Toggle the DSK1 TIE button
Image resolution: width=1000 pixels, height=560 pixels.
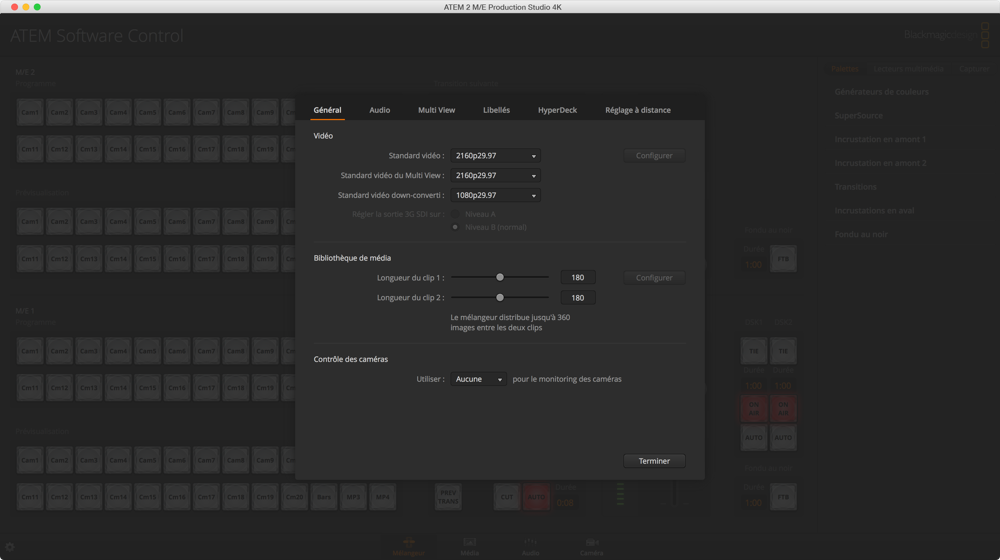(x=754, y=351)
